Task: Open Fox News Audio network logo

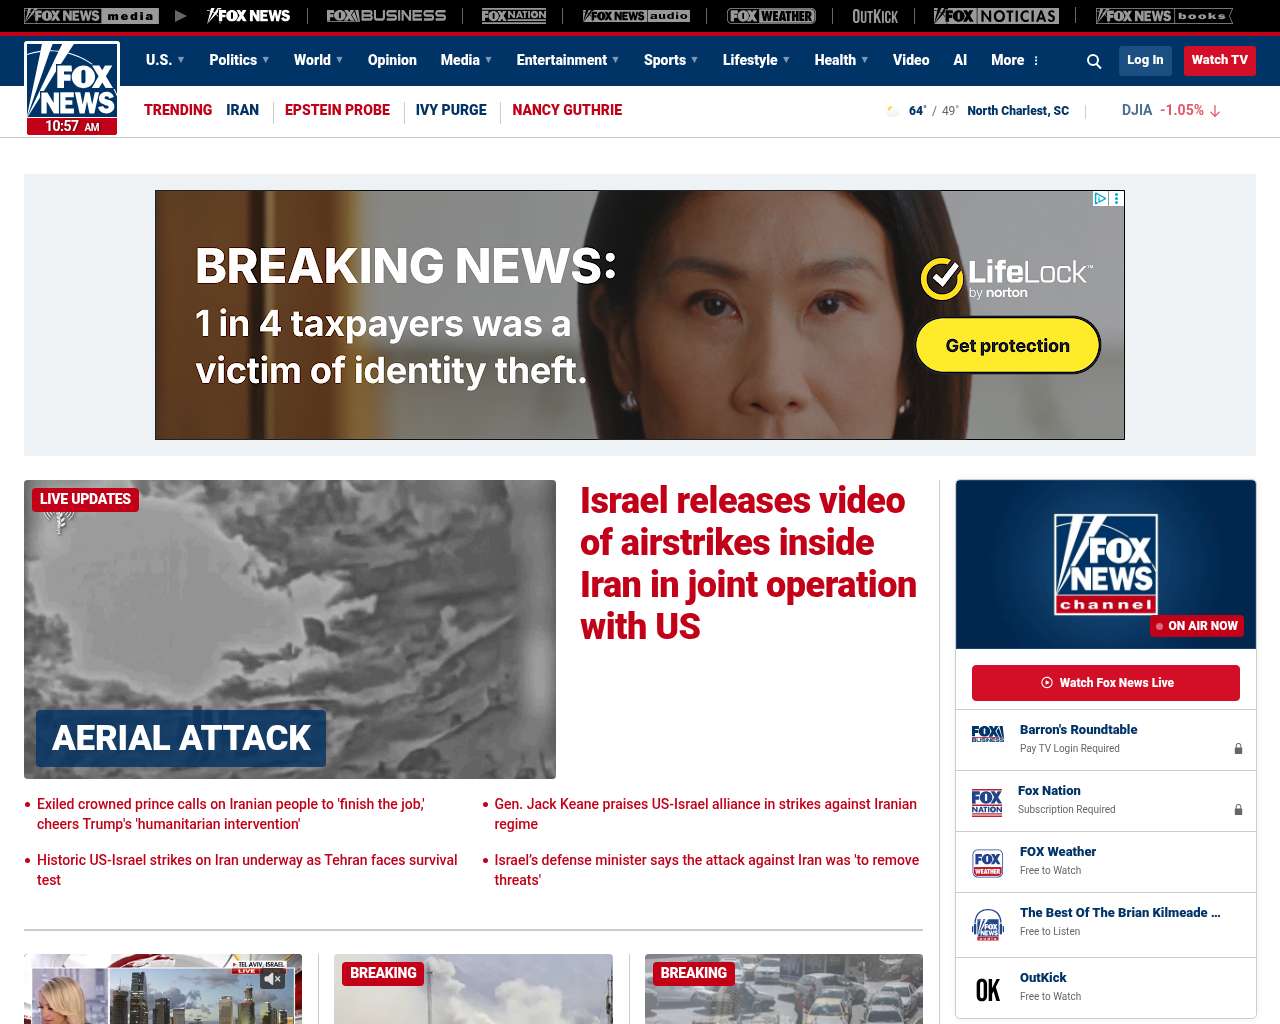Action: tap(636, 16)
